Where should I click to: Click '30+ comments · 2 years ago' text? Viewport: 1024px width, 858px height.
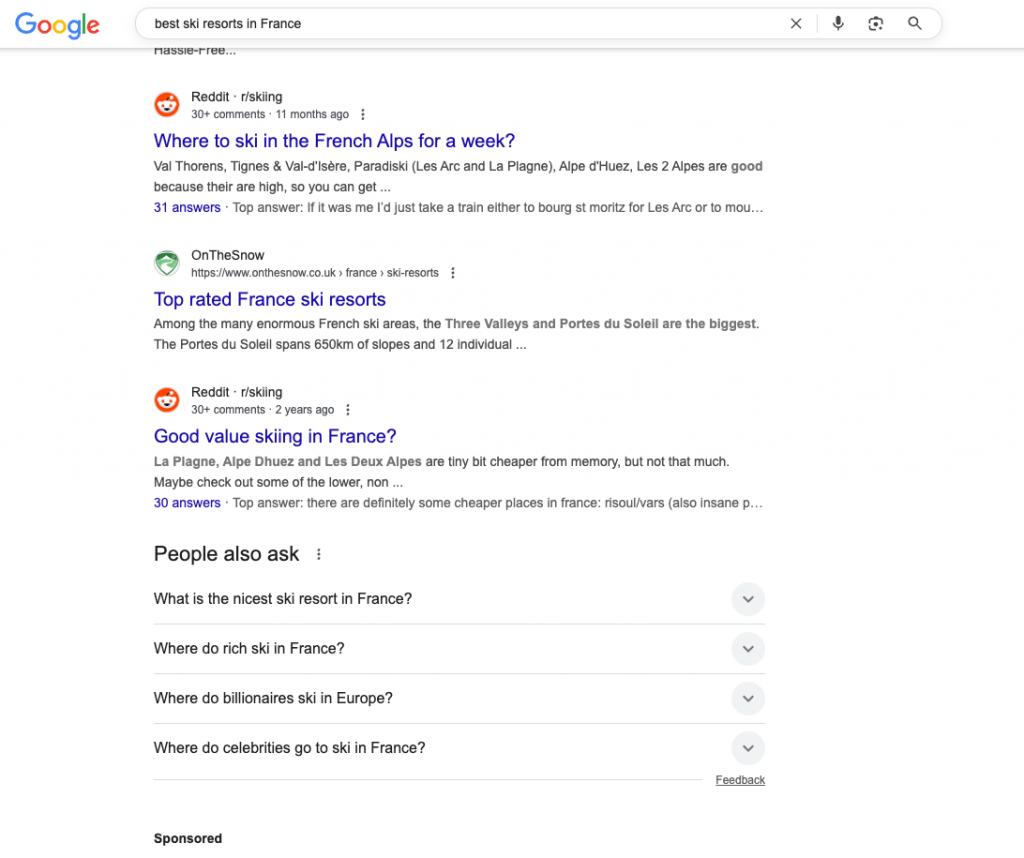tap(263, 410)
